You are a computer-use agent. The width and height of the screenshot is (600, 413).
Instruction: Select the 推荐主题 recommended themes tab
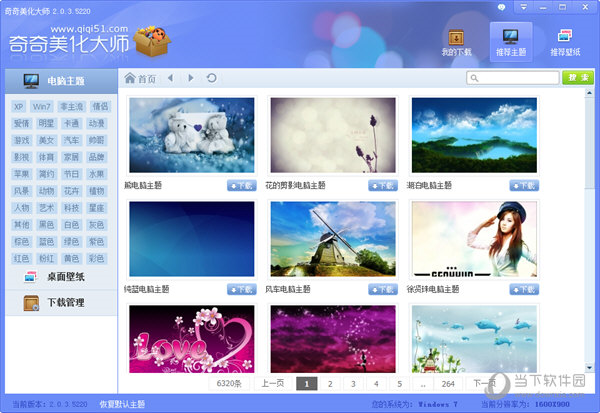(510, 40)
